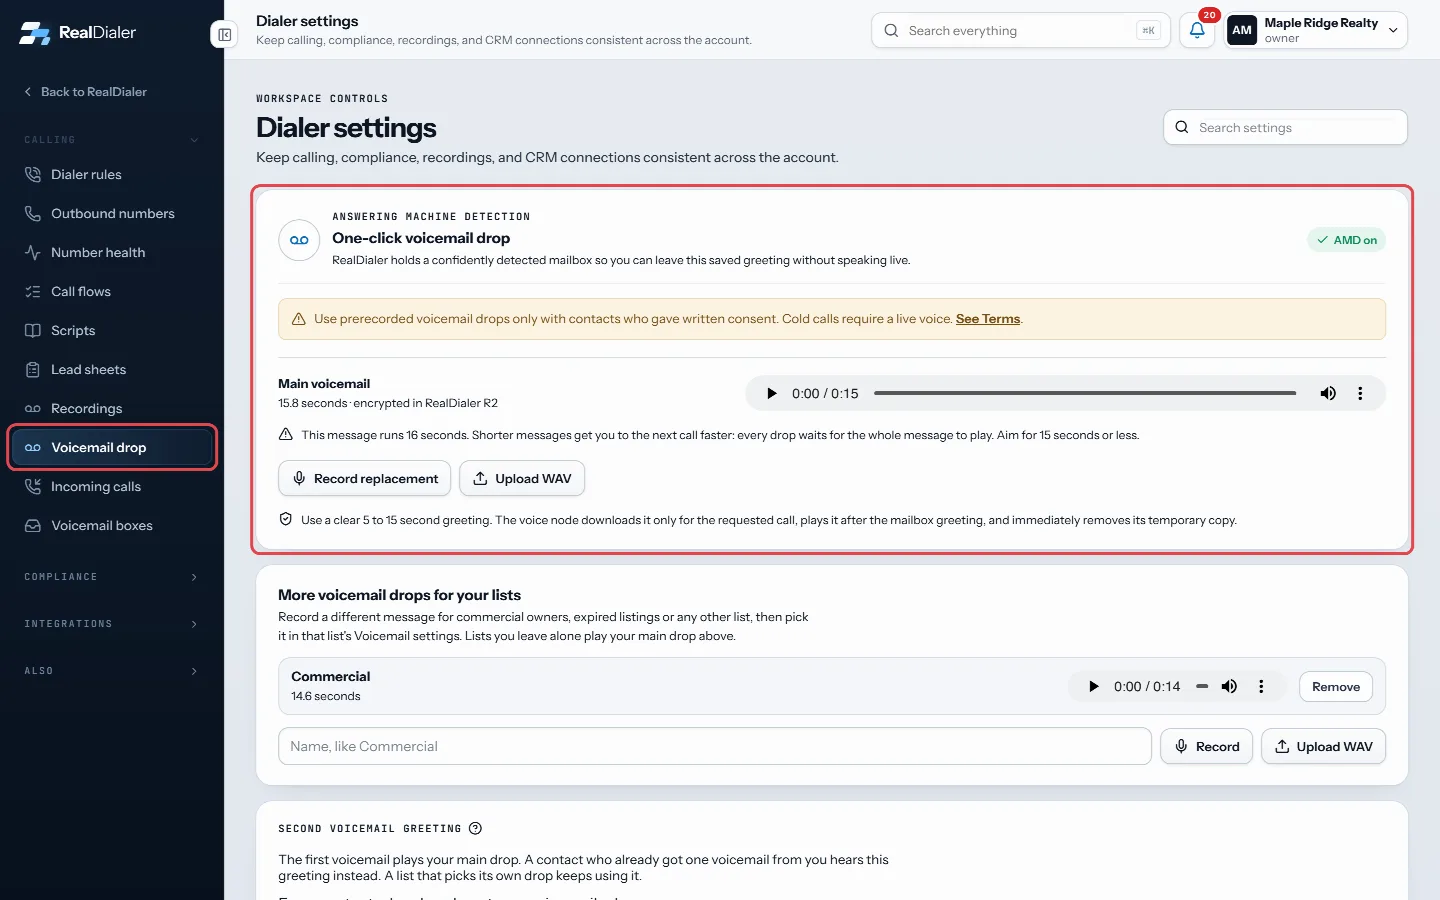Open Maple Ridge Realty account dropdown
This screenshot has width=1440, height=900.
[x=1316, y=30]
